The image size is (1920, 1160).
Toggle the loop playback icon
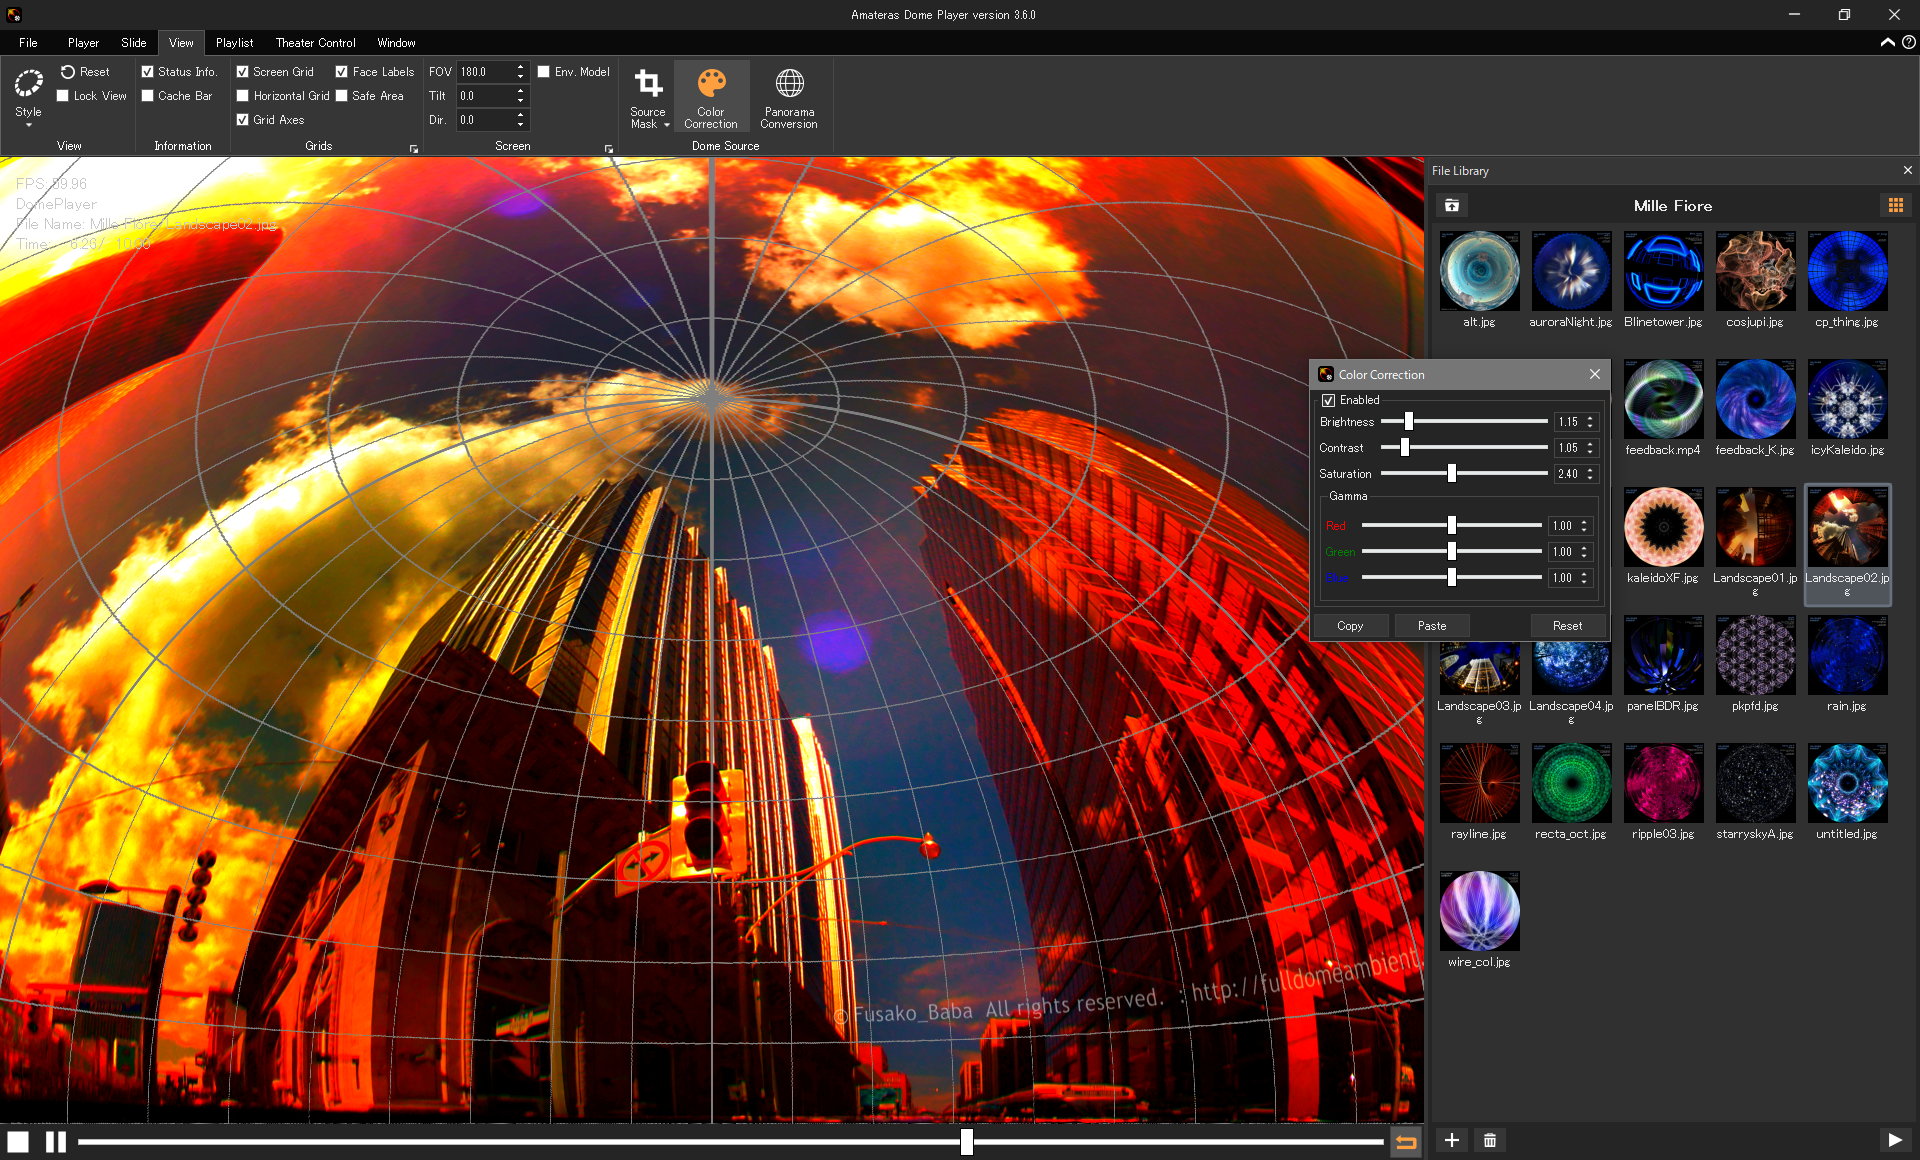[x=1406, y=1141]
